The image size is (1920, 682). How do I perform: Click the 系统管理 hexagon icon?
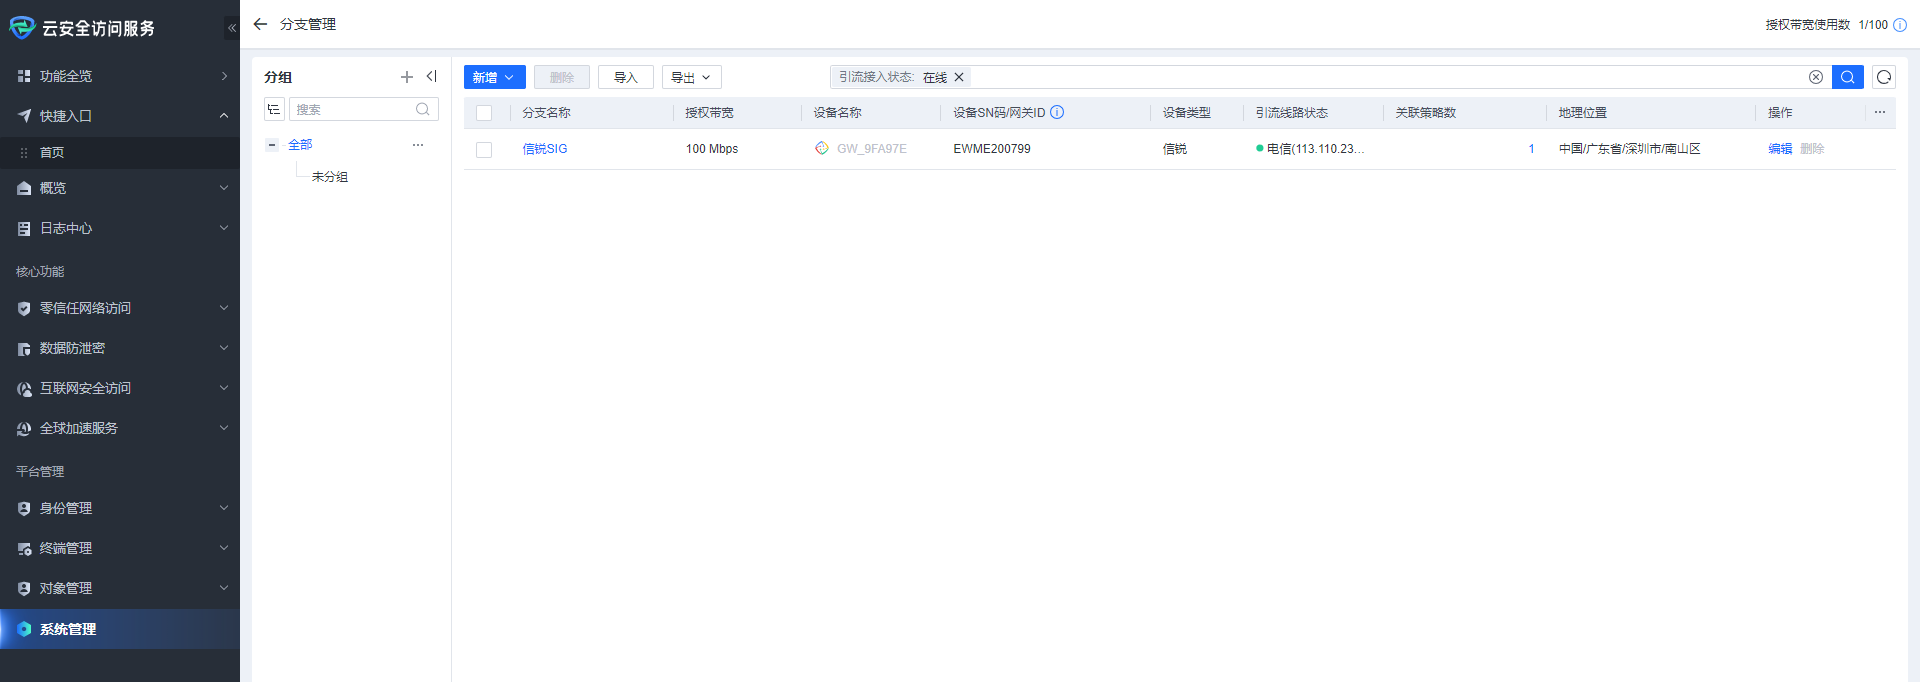[24, 629]
